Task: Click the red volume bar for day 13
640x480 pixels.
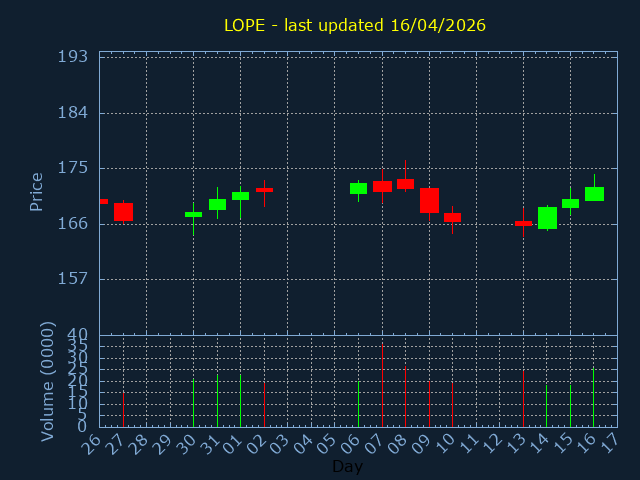Action: 523,399
